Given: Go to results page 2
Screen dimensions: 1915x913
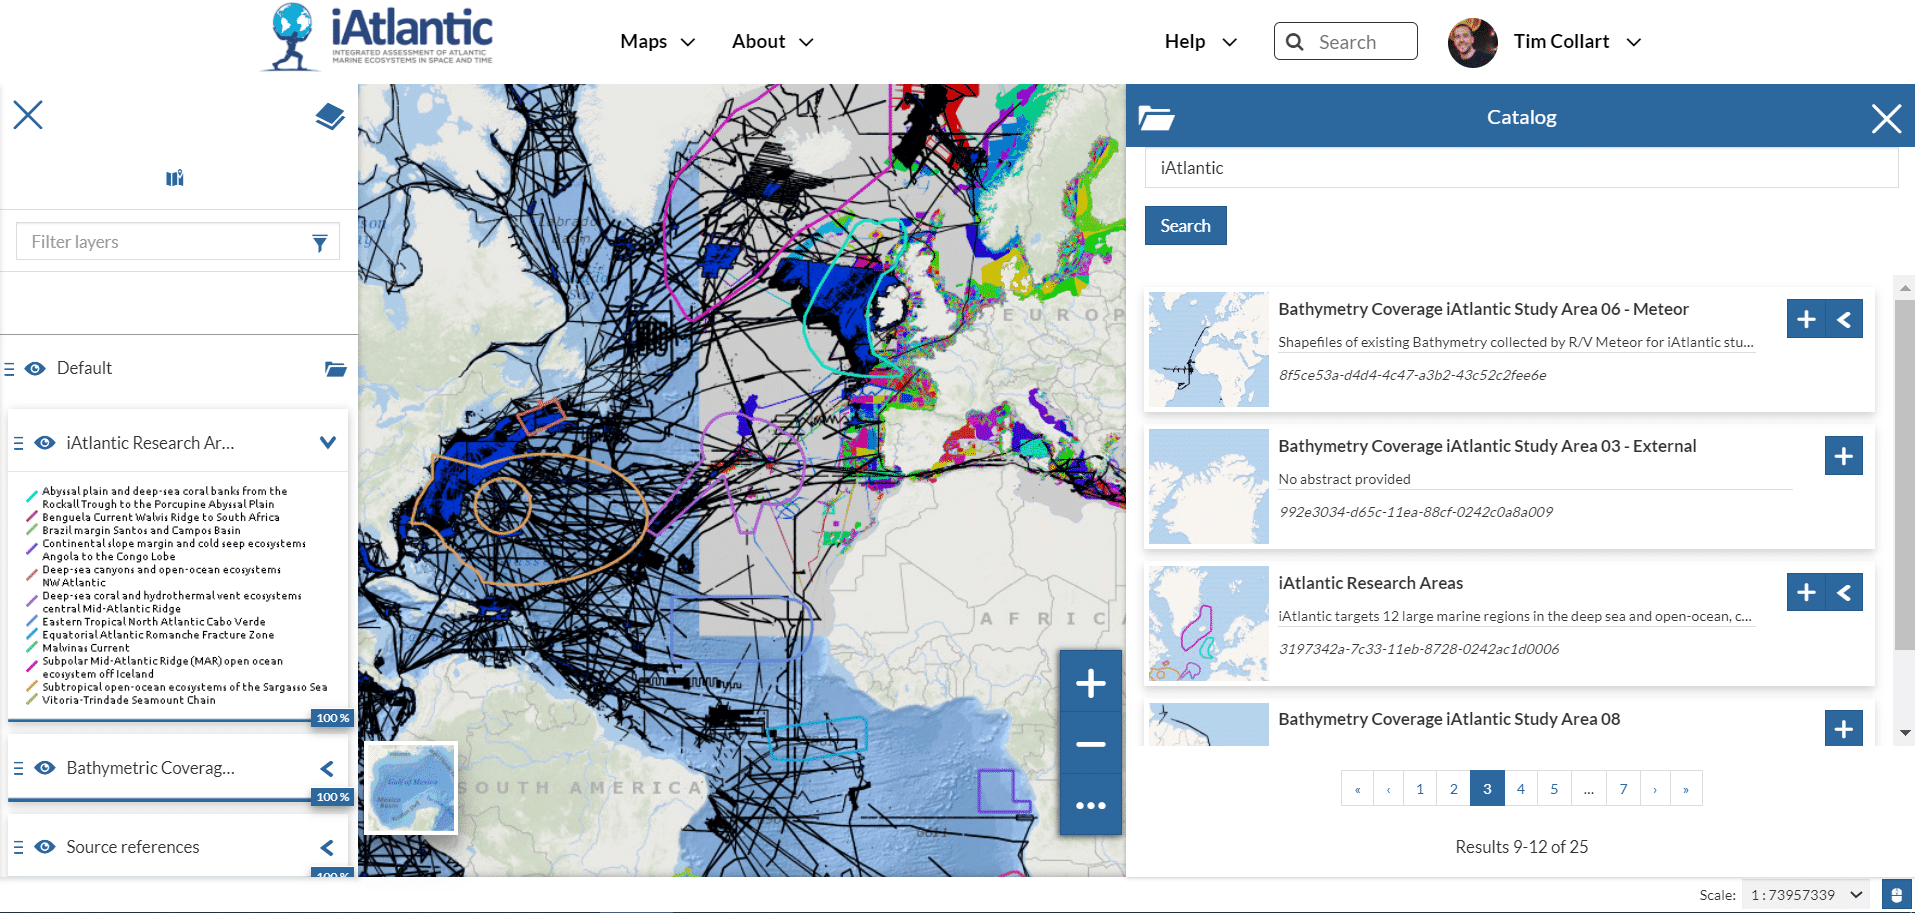Looking at the screenshot, I should (1454, 789).
